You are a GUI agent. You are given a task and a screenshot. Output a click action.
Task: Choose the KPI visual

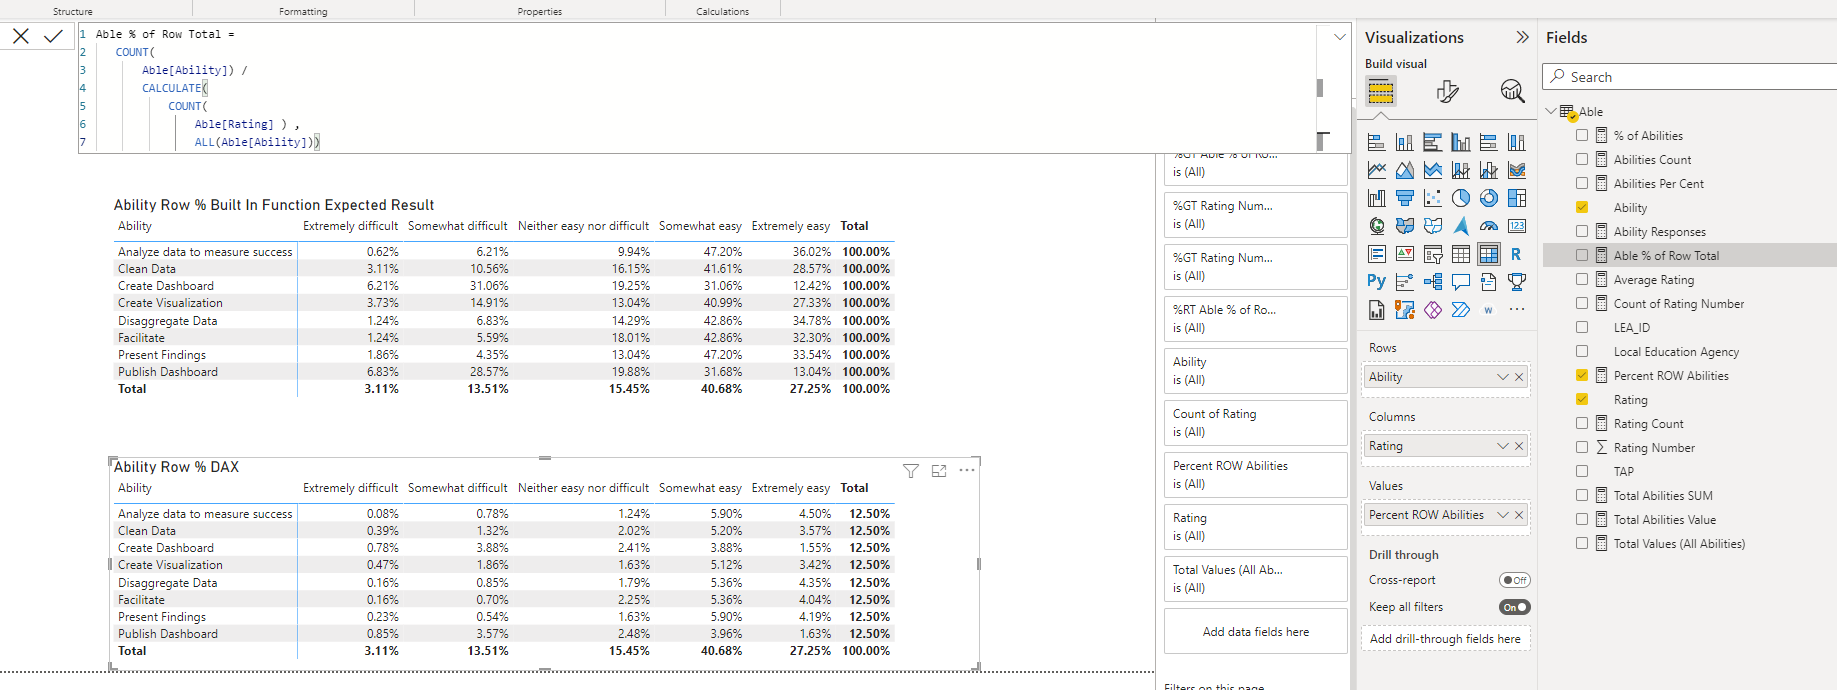pos(1405,254)
